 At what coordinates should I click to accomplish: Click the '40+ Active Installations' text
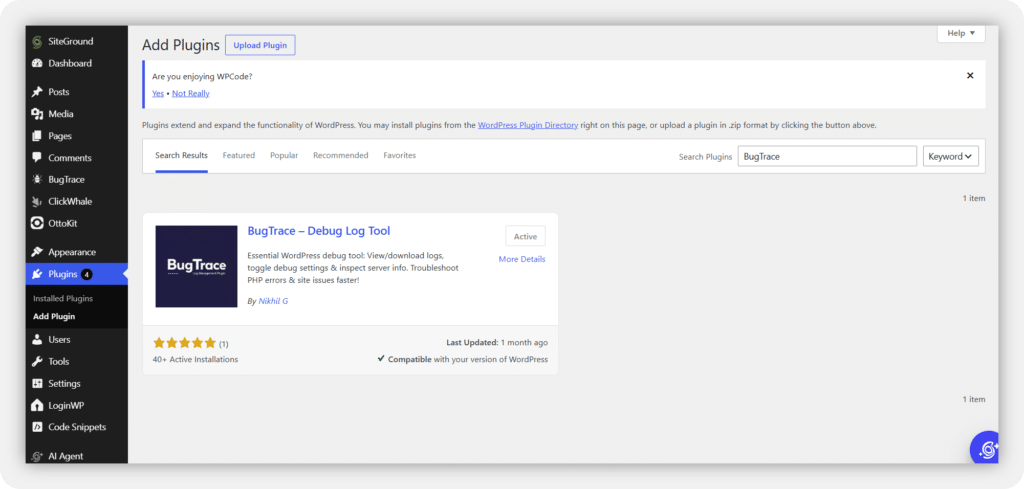pyautogui.click(x=195, y=360)
